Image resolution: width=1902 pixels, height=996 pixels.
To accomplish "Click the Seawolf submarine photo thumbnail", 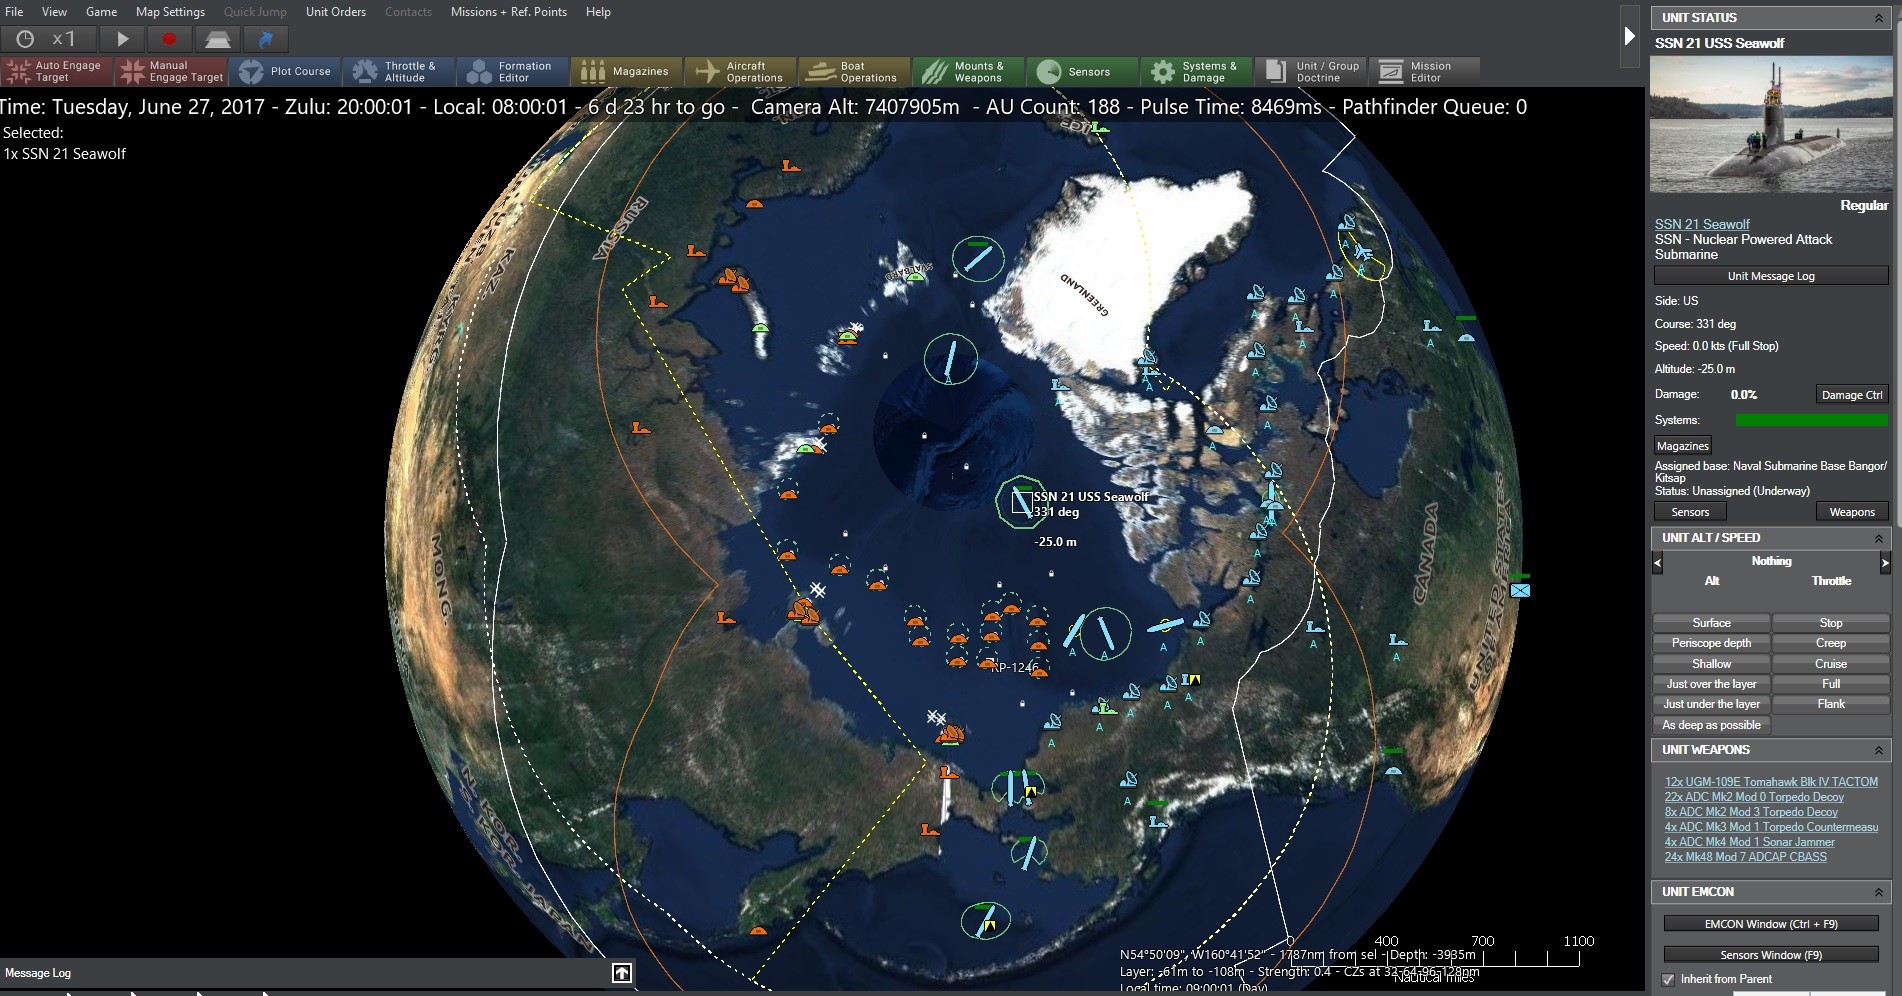I will pos(1771,124).
